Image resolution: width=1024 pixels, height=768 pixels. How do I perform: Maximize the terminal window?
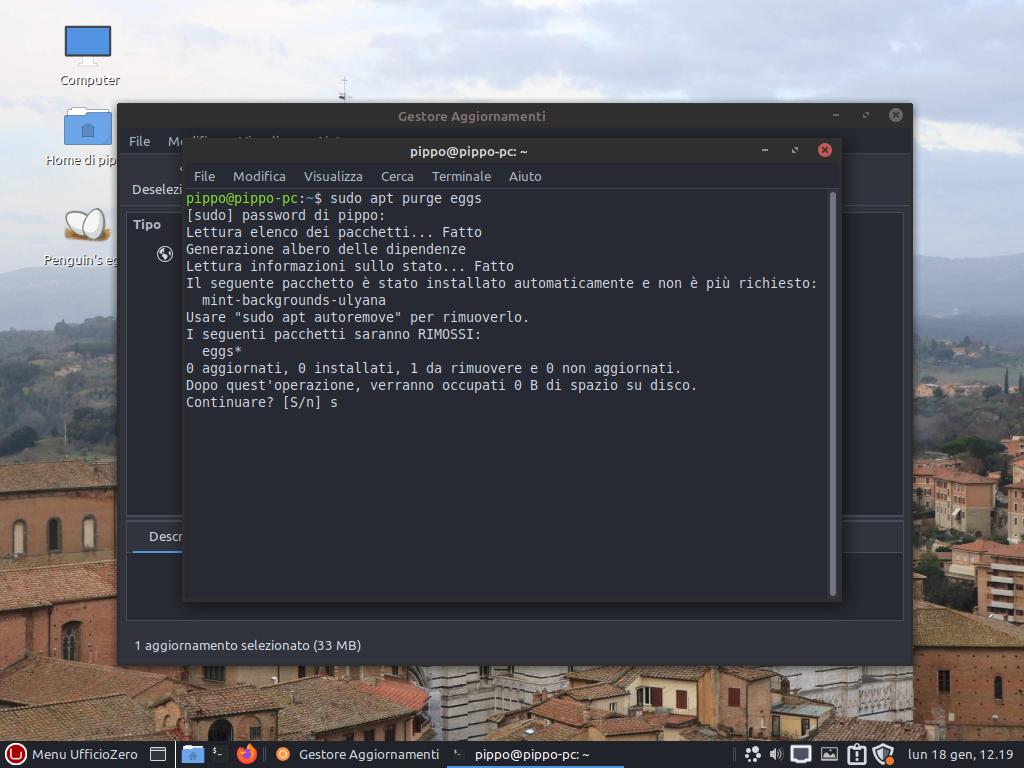point(795,150)
